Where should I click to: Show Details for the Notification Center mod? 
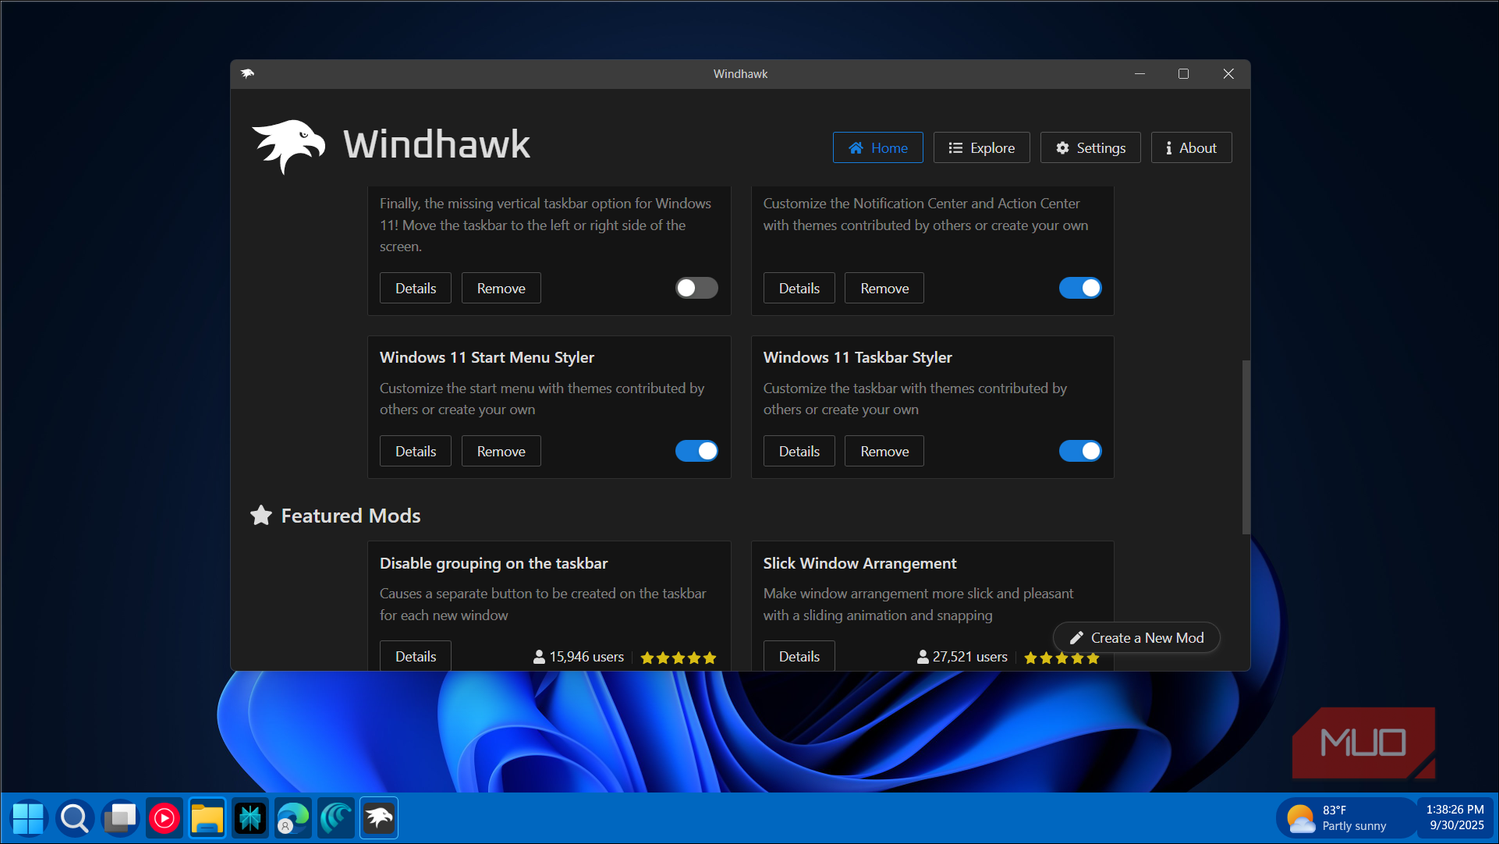(799, 288)
